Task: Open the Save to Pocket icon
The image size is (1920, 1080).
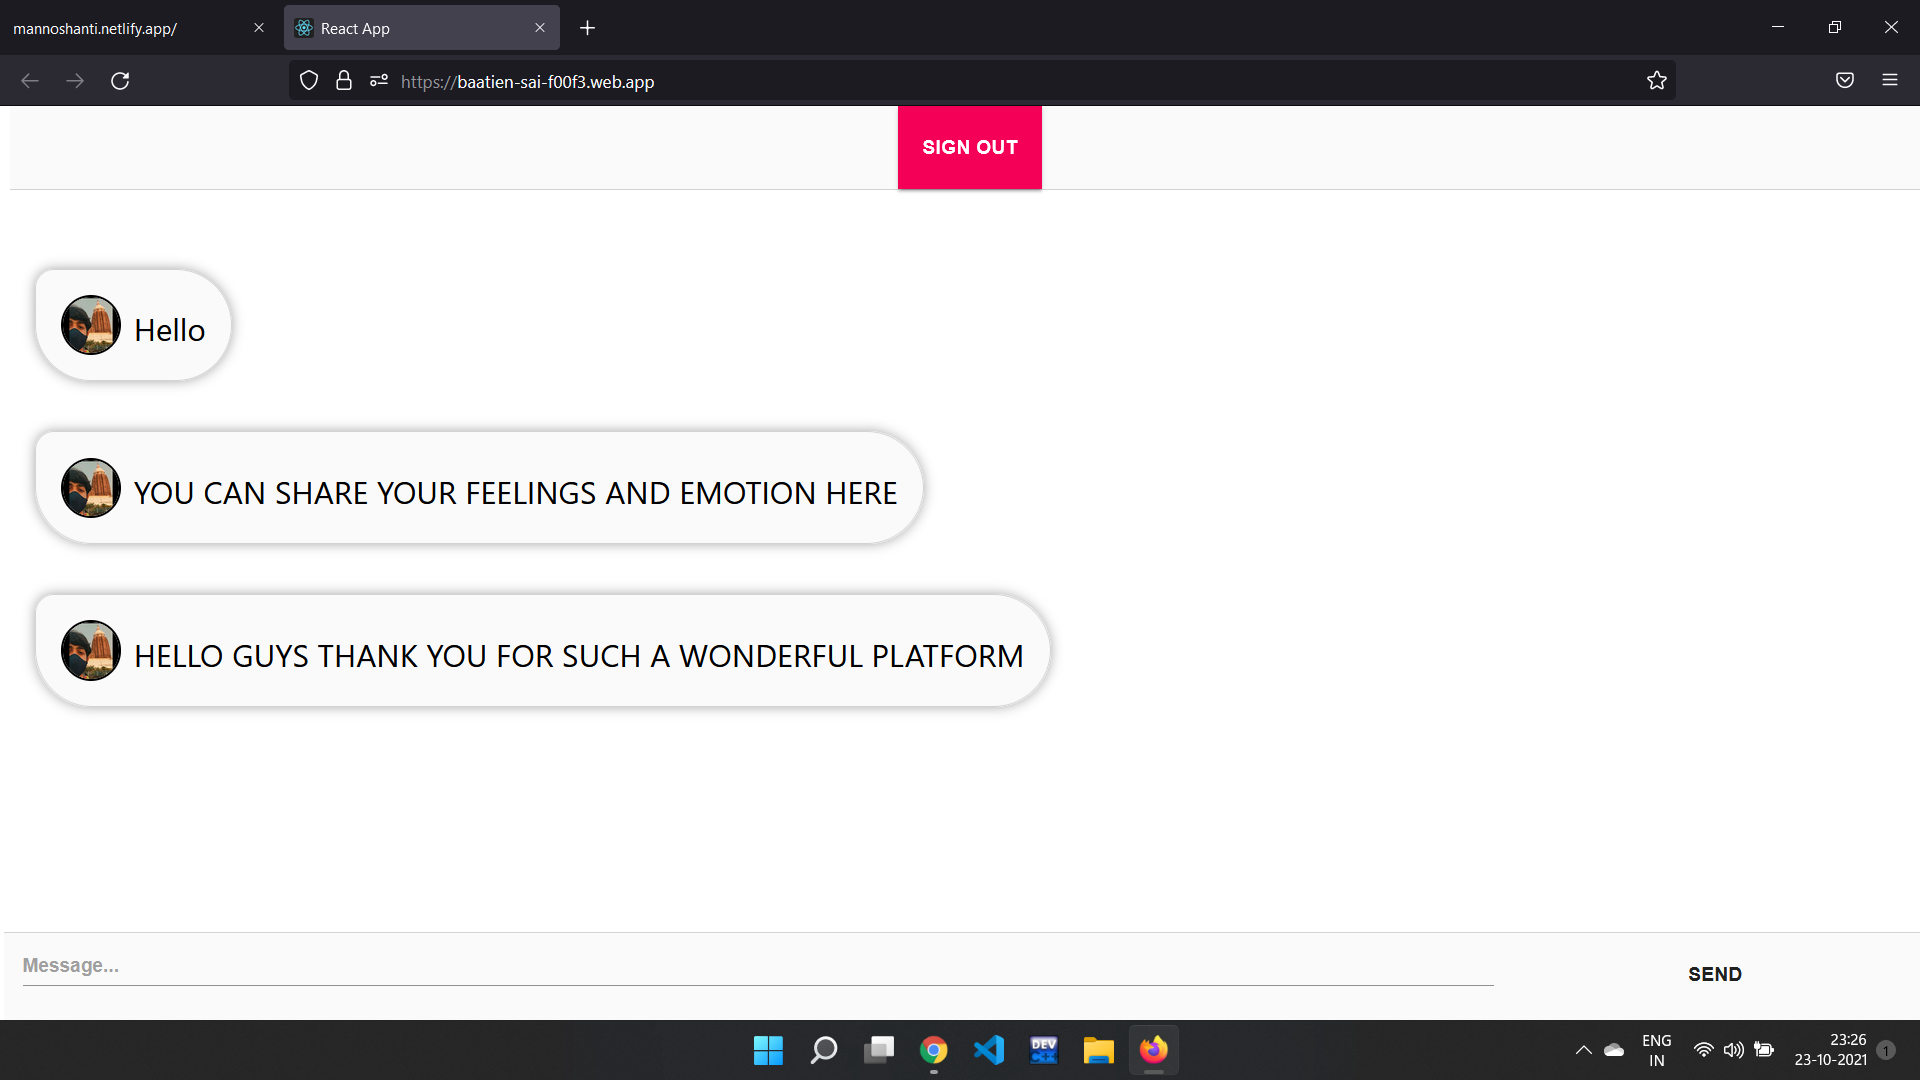Action: 1845,81
